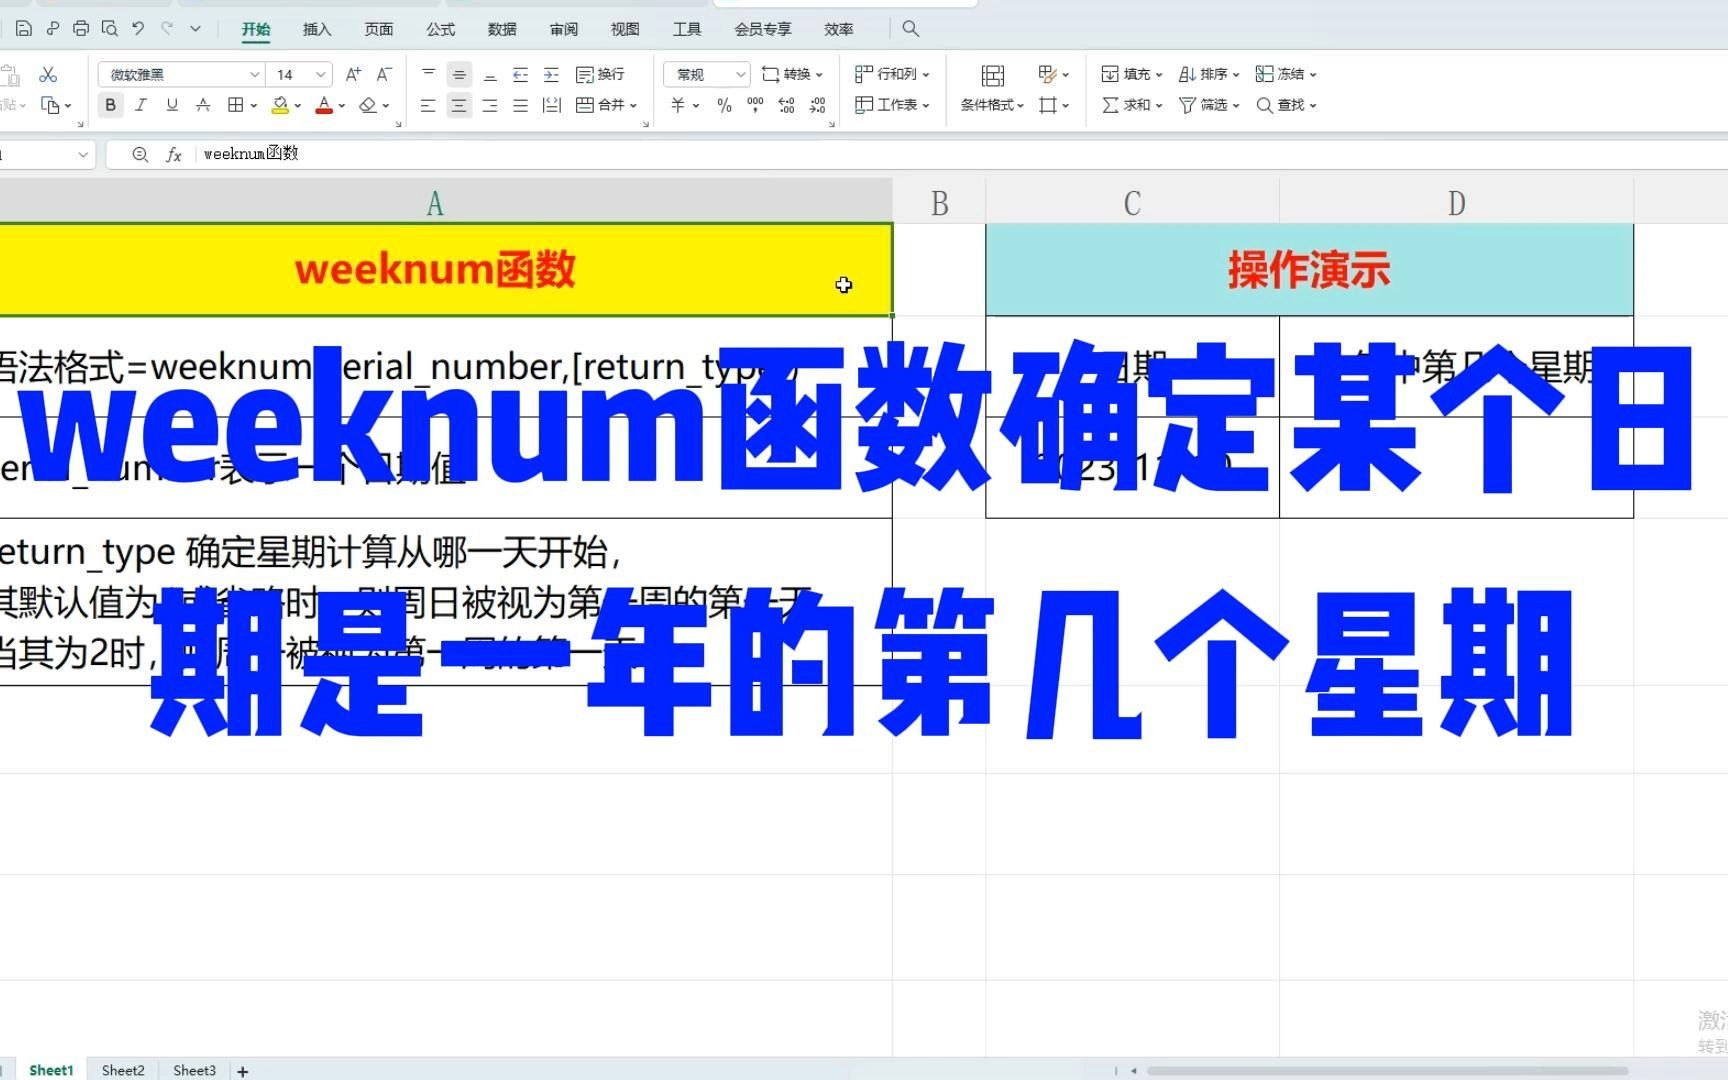
Task: Align text to the left
Action: point(428,105)
